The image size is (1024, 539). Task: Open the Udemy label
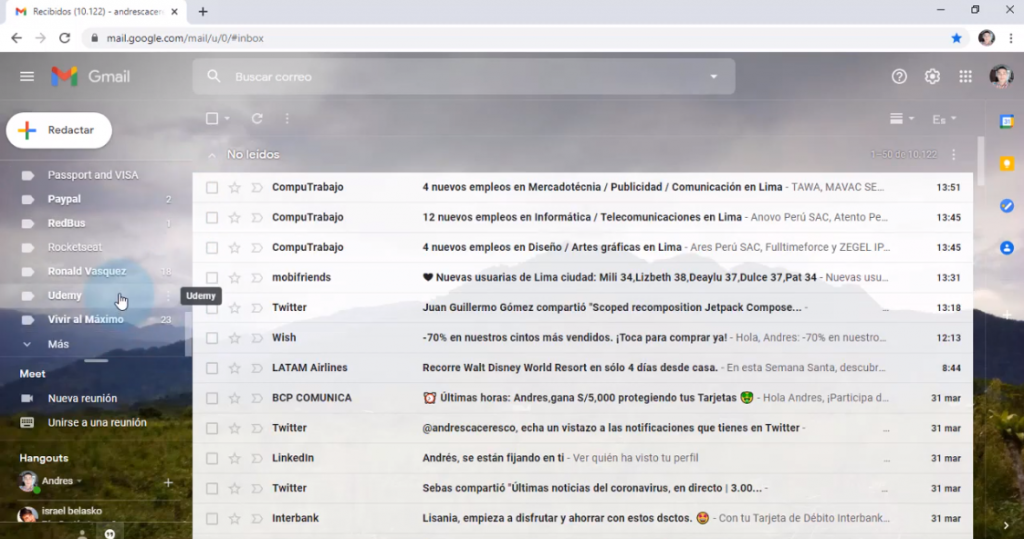point(65,296)
